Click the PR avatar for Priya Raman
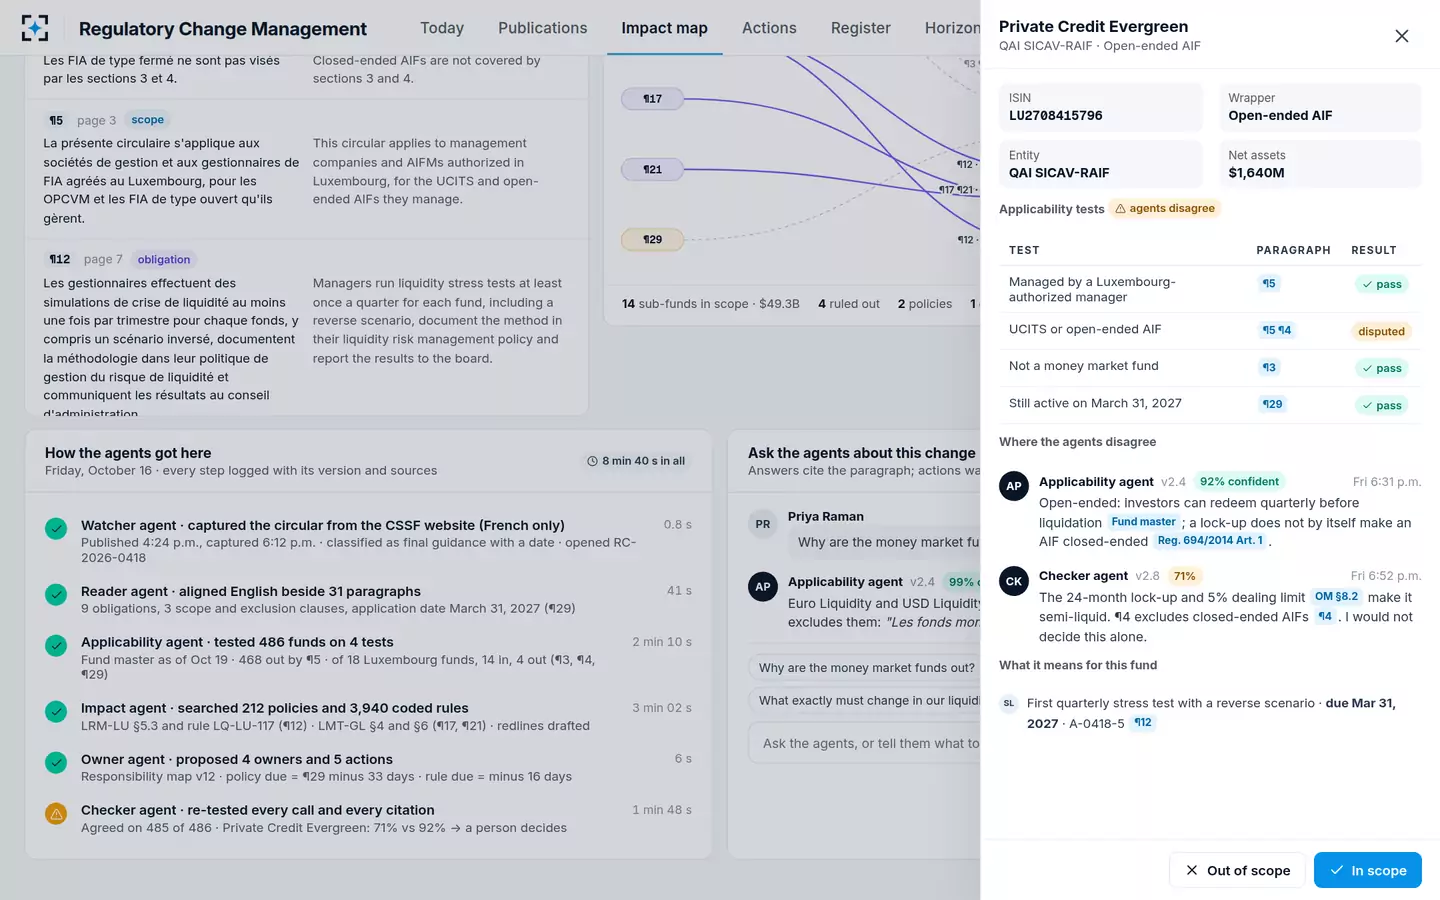Image resolution: width=1440 pixels, height=900 pixels. coord(763,524)
